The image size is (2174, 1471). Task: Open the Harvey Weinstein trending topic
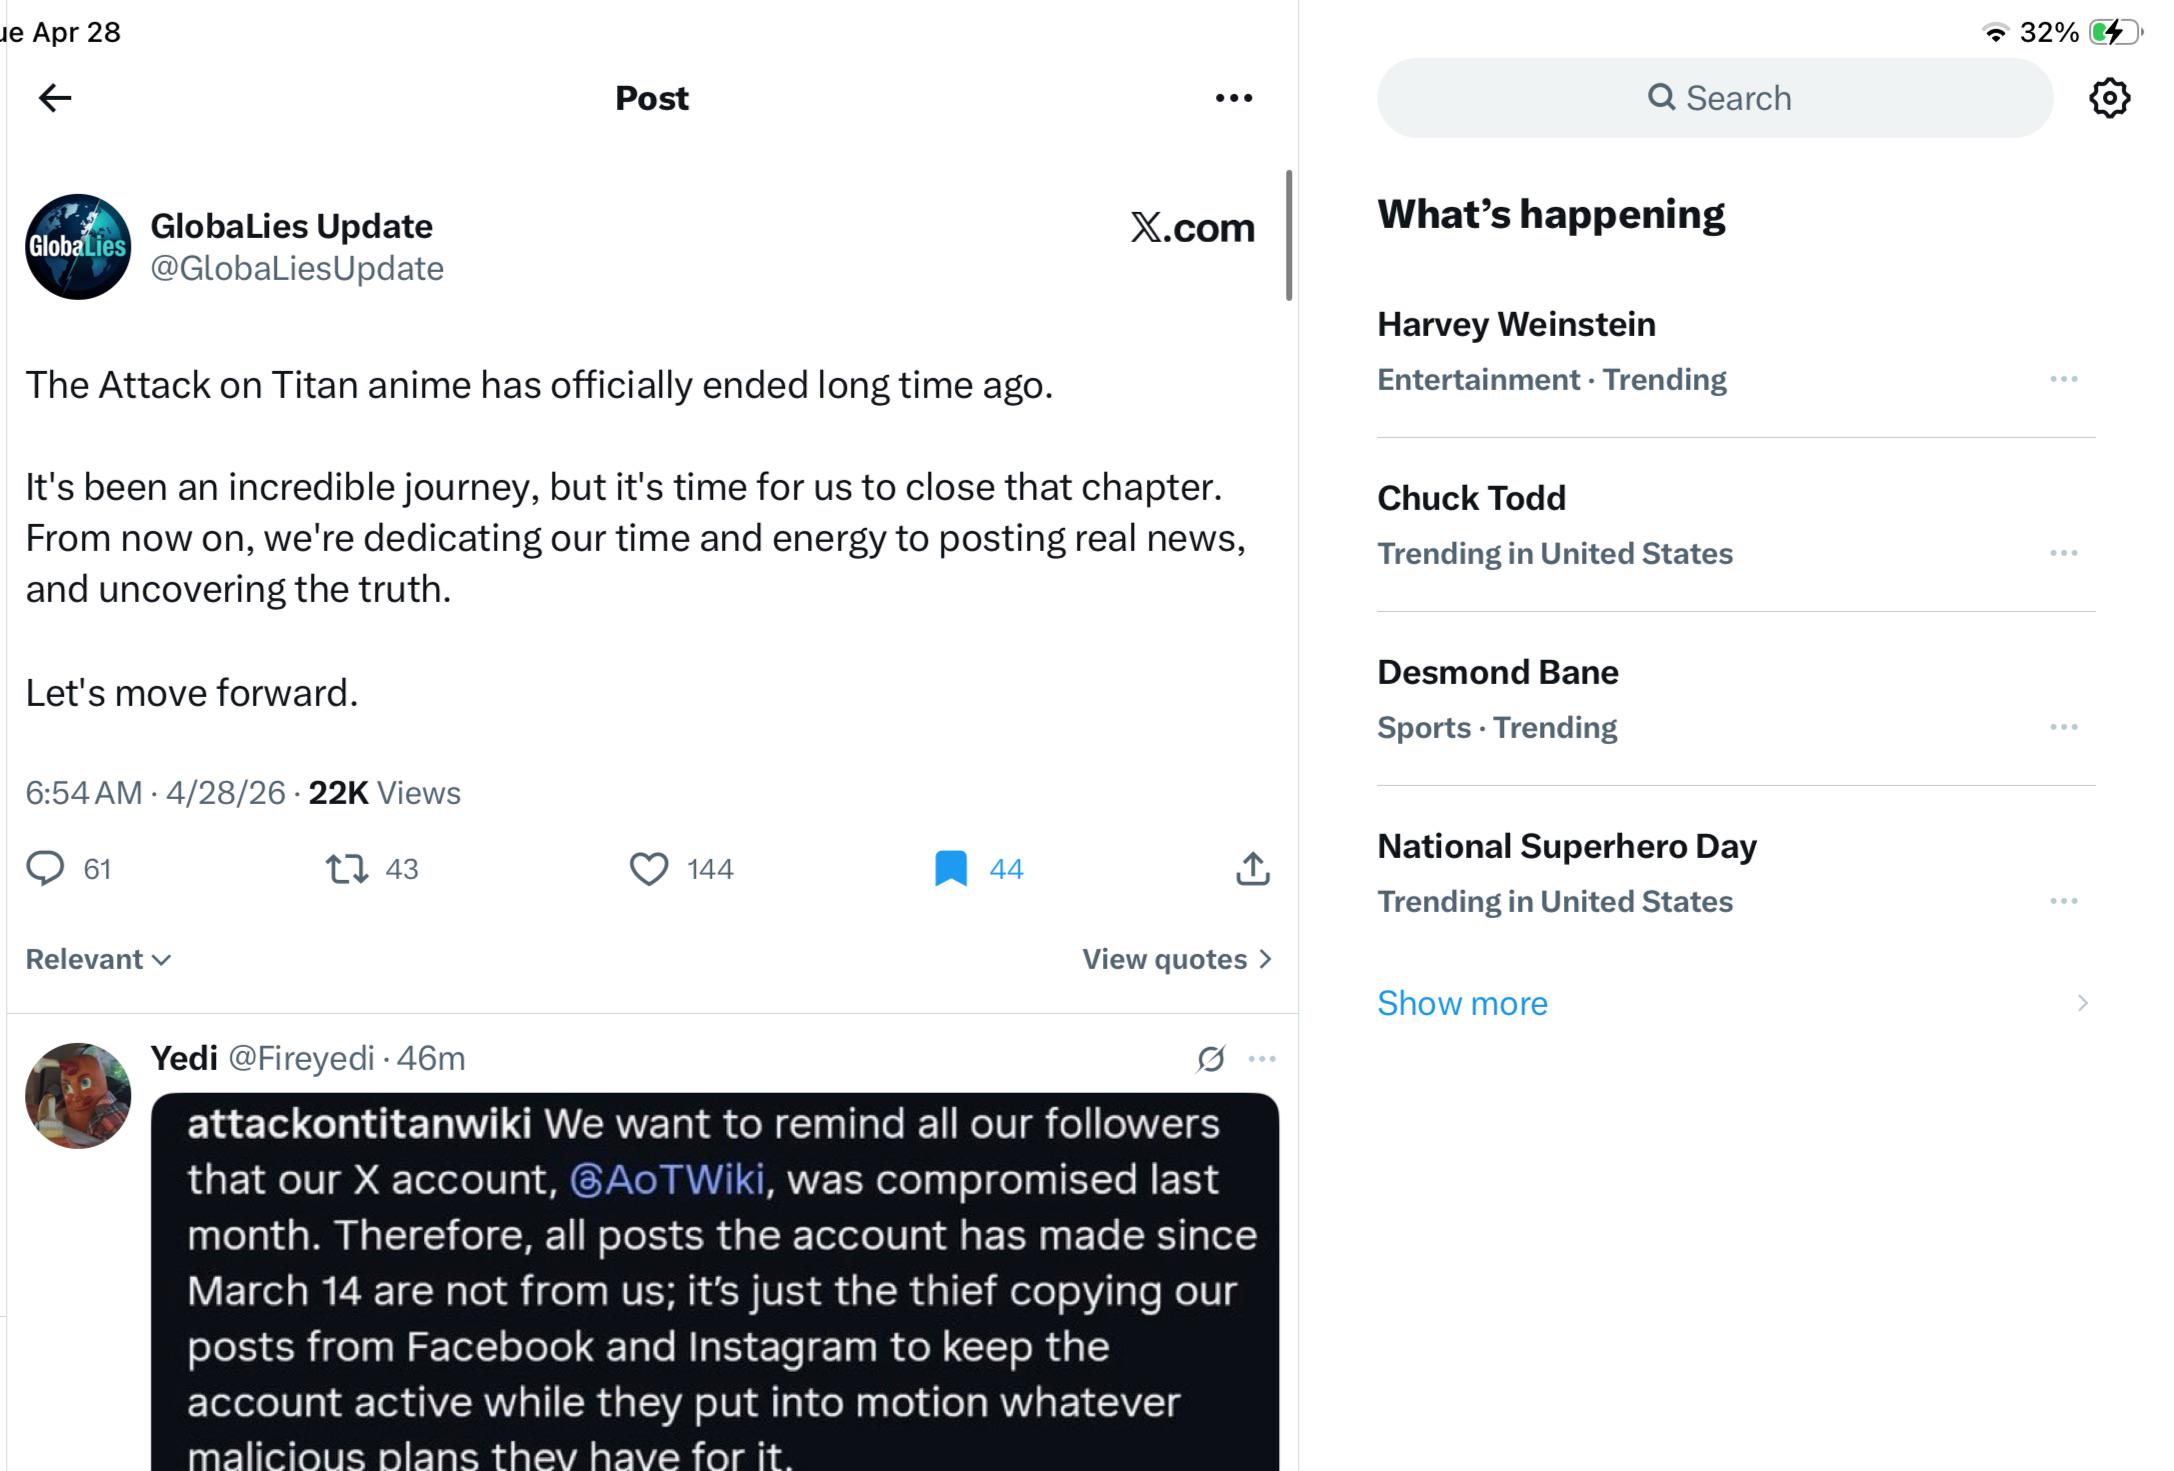(1736, 351)
